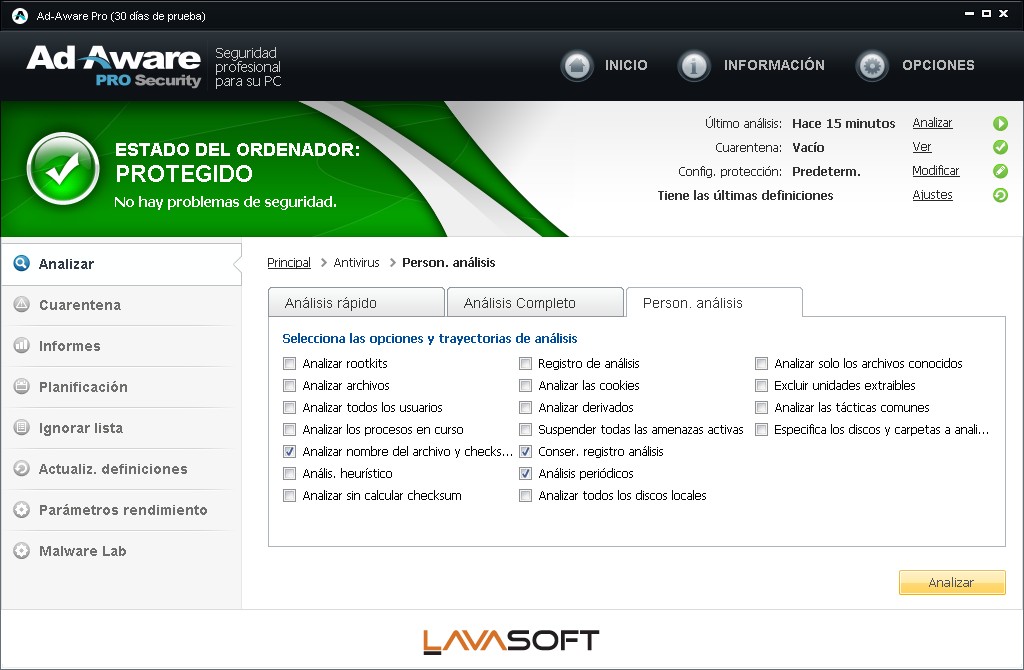This screenshot has width=1024, height=670.
Task: Click the Ignorar lista icon in sidebar
Action: point(22,427)
